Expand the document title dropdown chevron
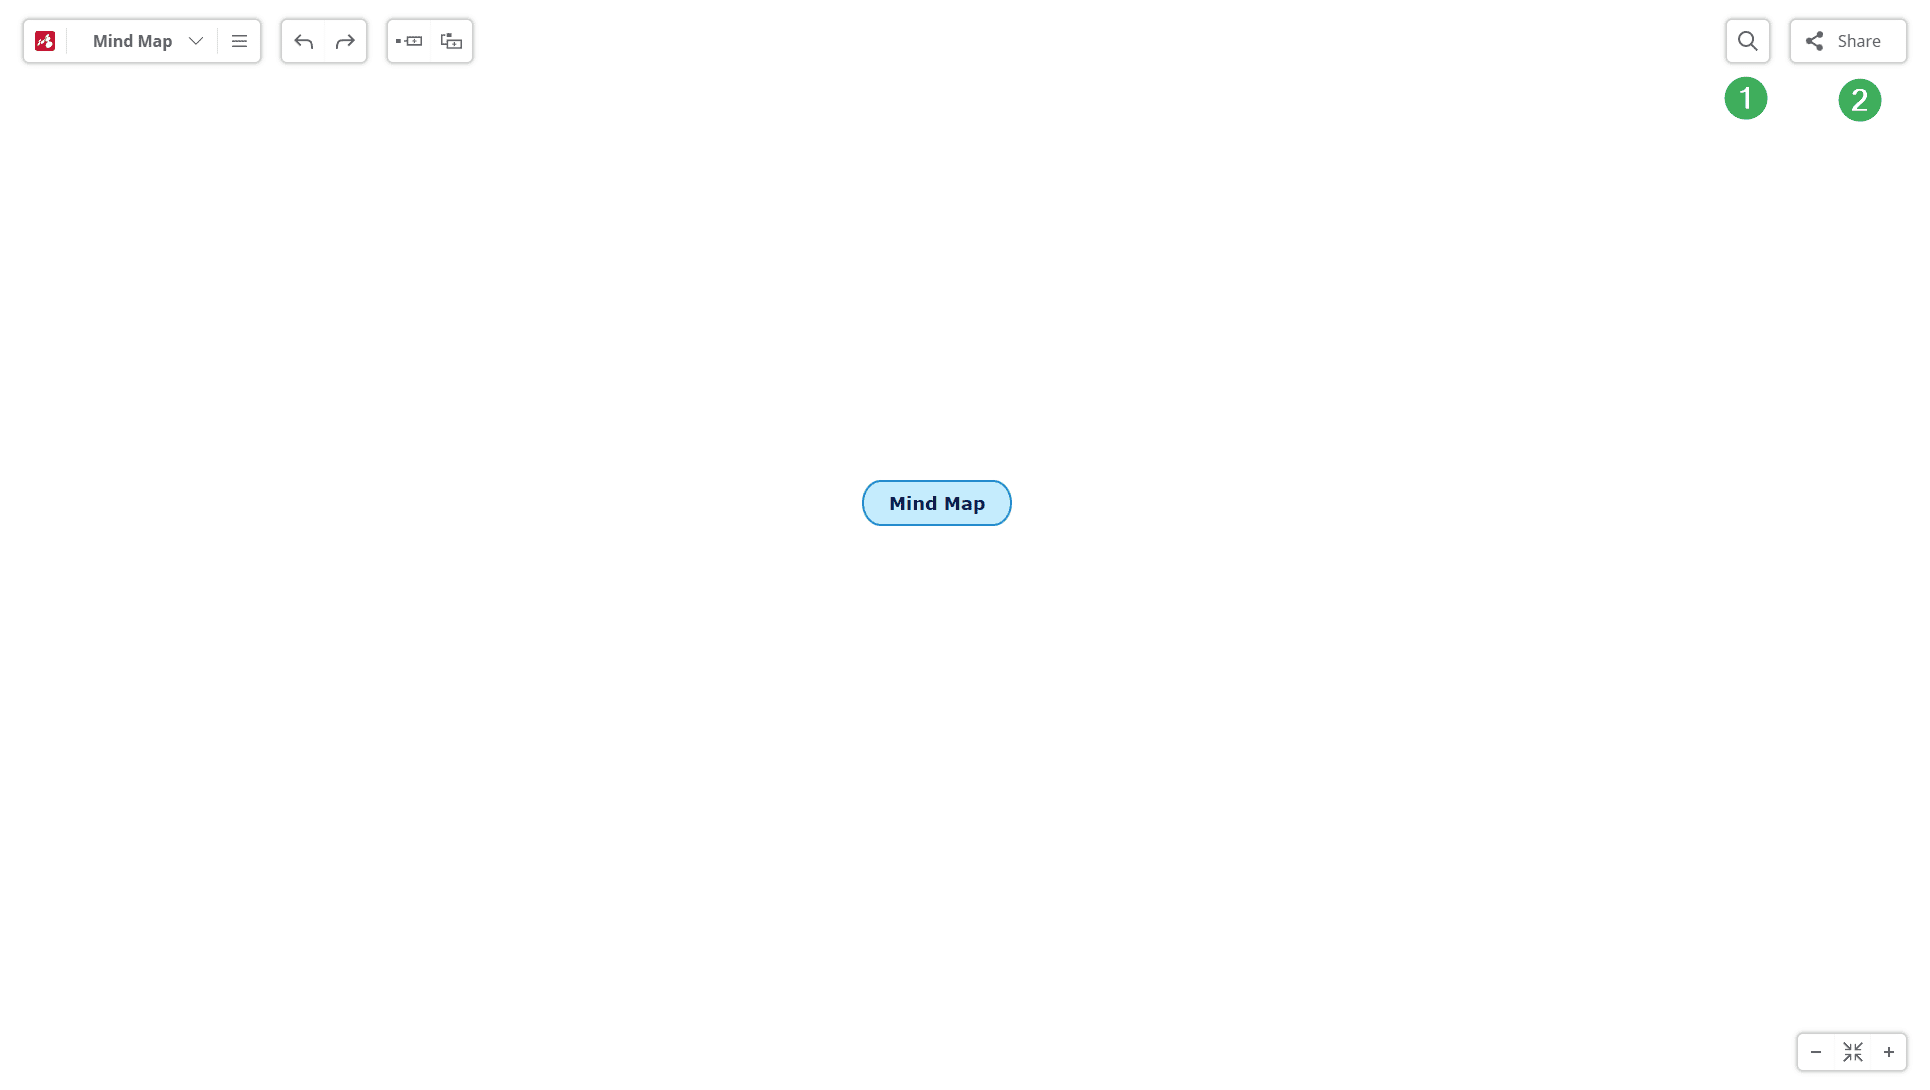1930x1090 pixels. (x=196, y=41)
